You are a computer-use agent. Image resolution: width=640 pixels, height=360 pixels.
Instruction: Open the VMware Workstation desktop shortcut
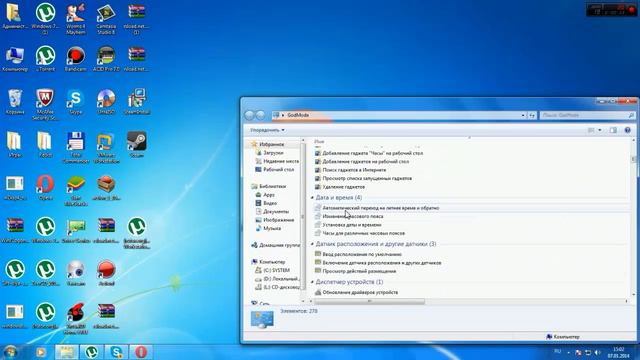tap(106, 147)
